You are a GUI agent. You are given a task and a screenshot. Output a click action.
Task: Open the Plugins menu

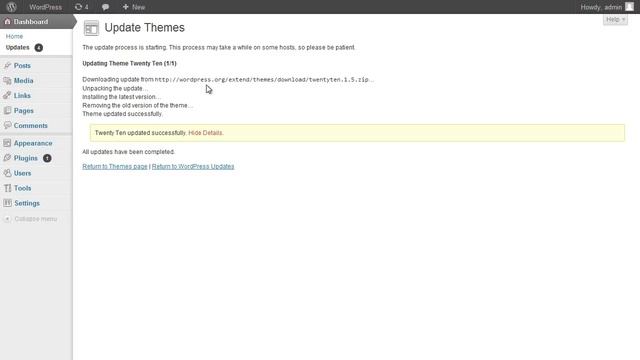pyautogui.click(x=25, y=158)
